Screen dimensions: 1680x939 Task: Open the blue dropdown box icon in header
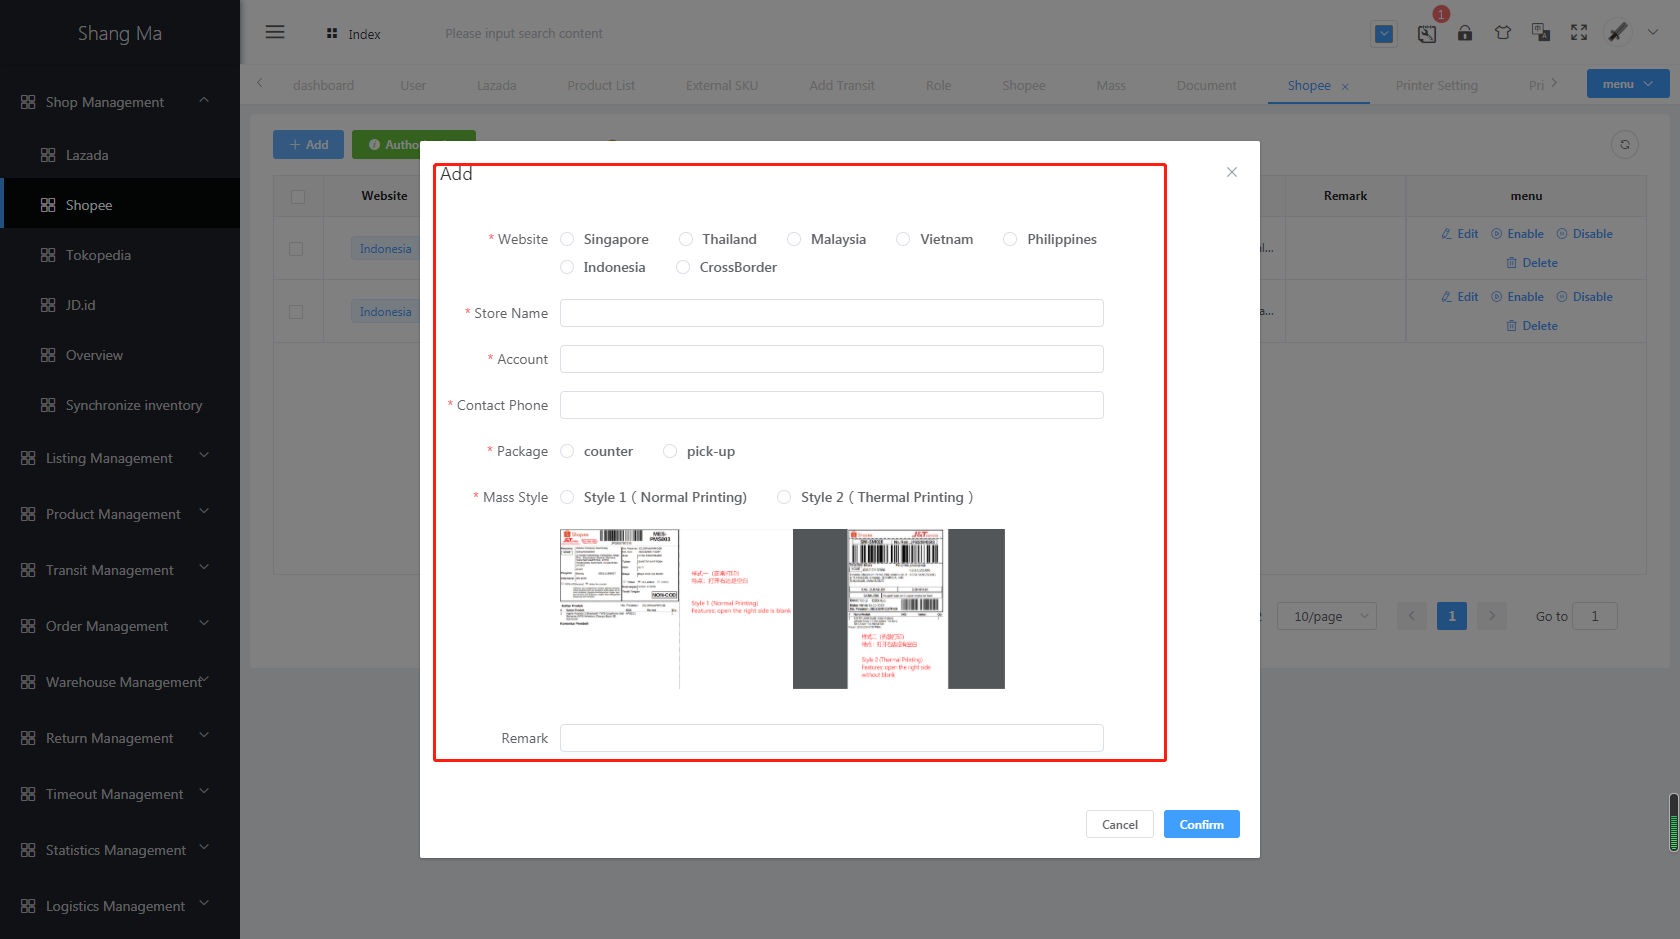pyautogui.click(x=1384, y=34)
